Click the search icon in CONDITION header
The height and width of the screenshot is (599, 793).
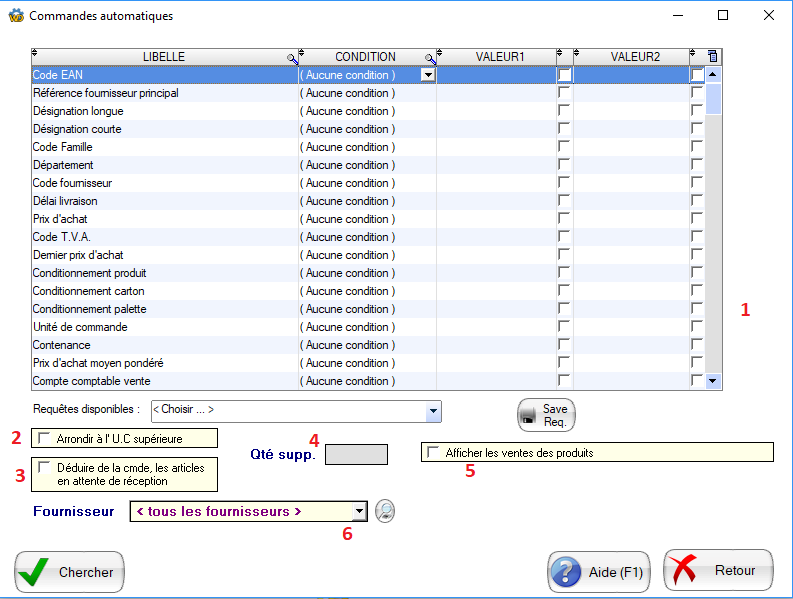pyautogui.click(x=430, y=59)
